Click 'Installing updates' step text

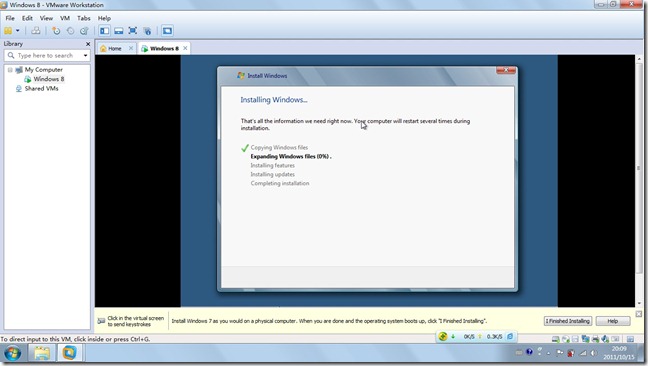(x=273, y=174)
